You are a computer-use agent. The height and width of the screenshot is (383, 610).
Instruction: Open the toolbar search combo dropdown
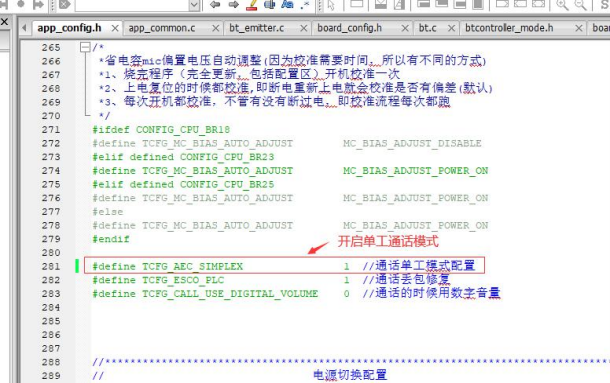(194, 5)
